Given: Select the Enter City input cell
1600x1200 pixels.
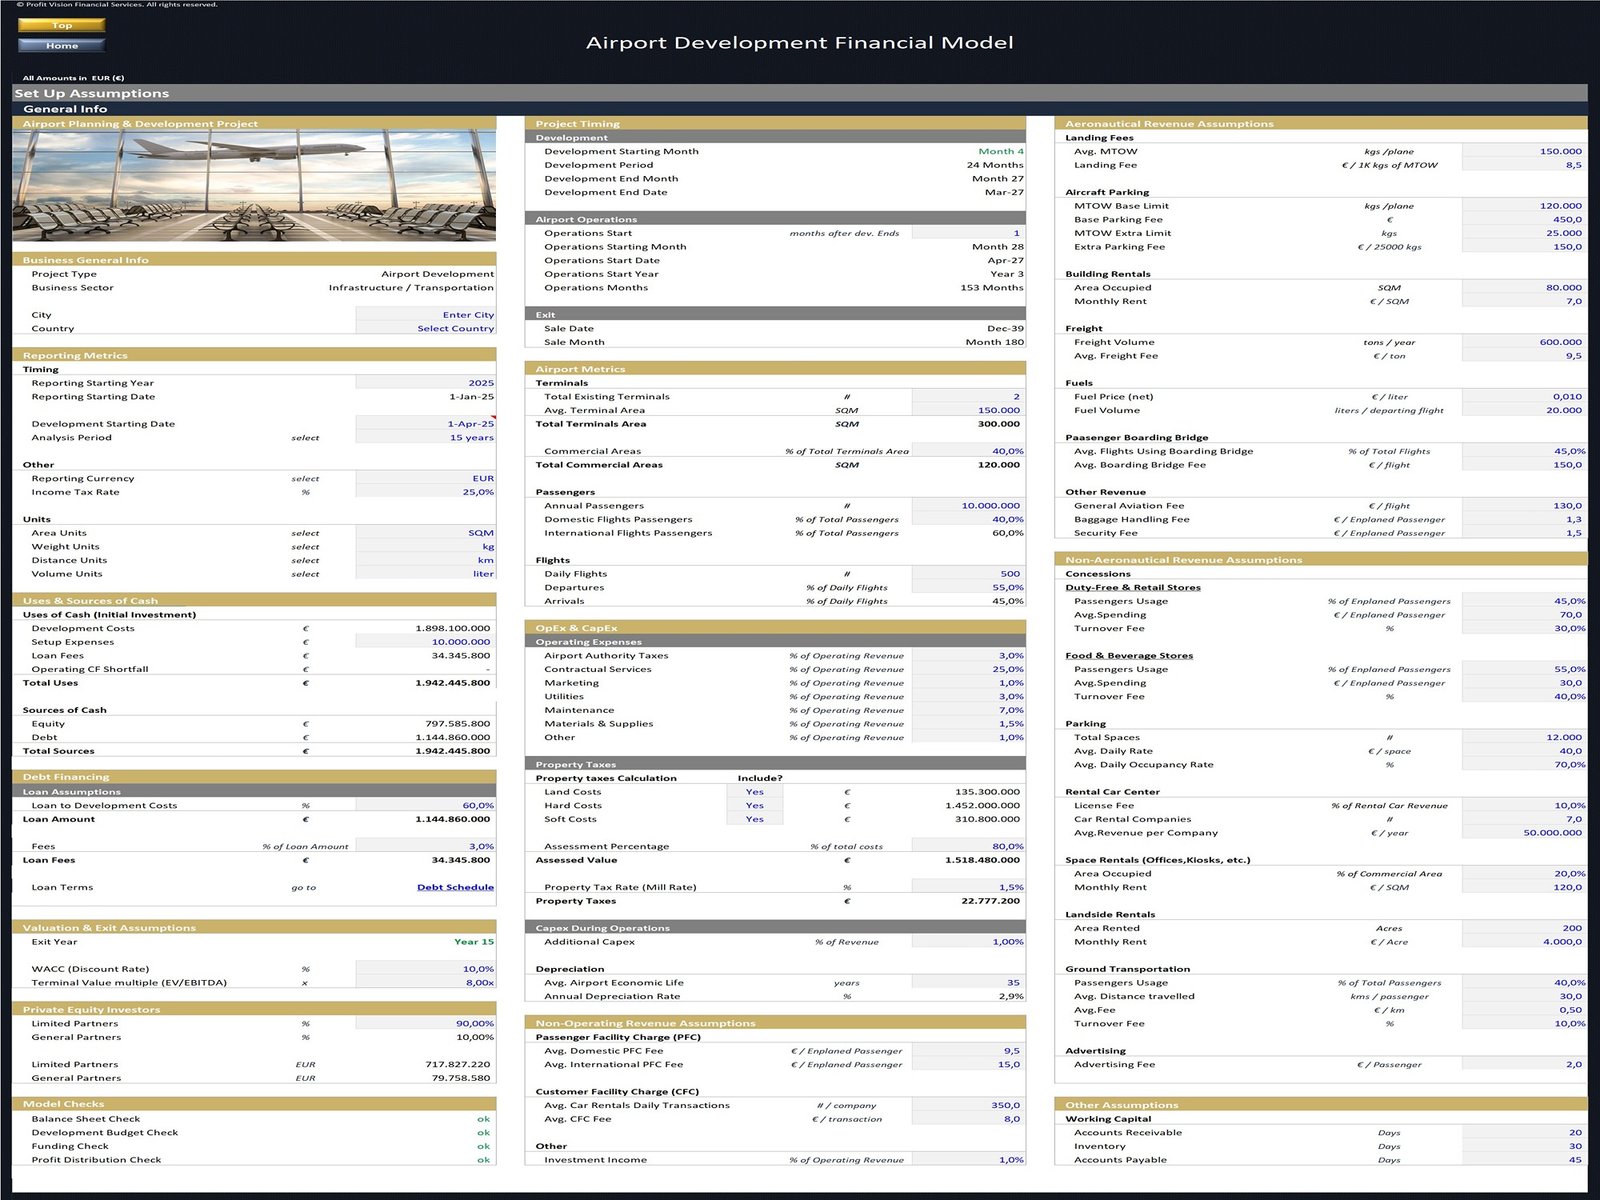Looking at the screenshot, I should click(425, 315).
